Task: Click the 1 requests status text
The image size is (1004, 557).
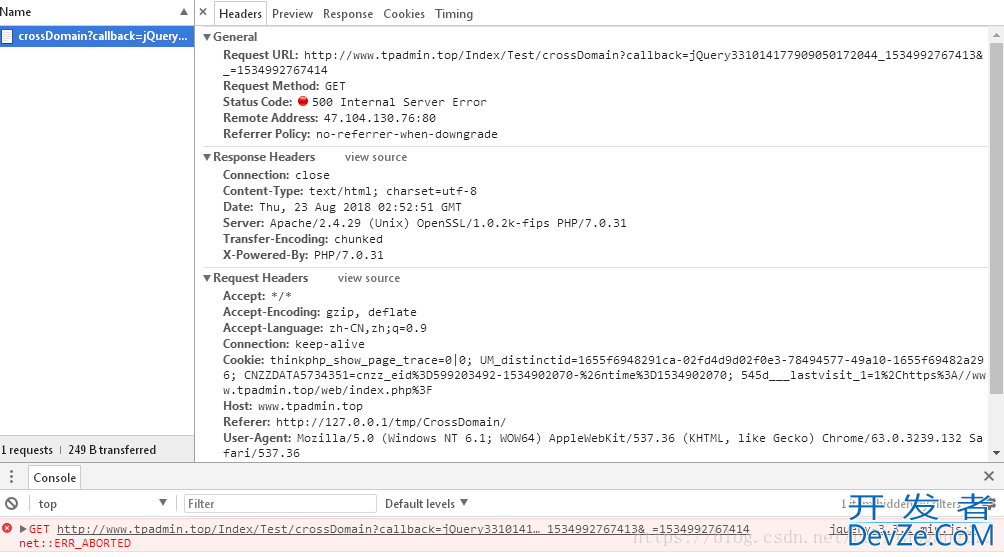Action: (27, 449)
